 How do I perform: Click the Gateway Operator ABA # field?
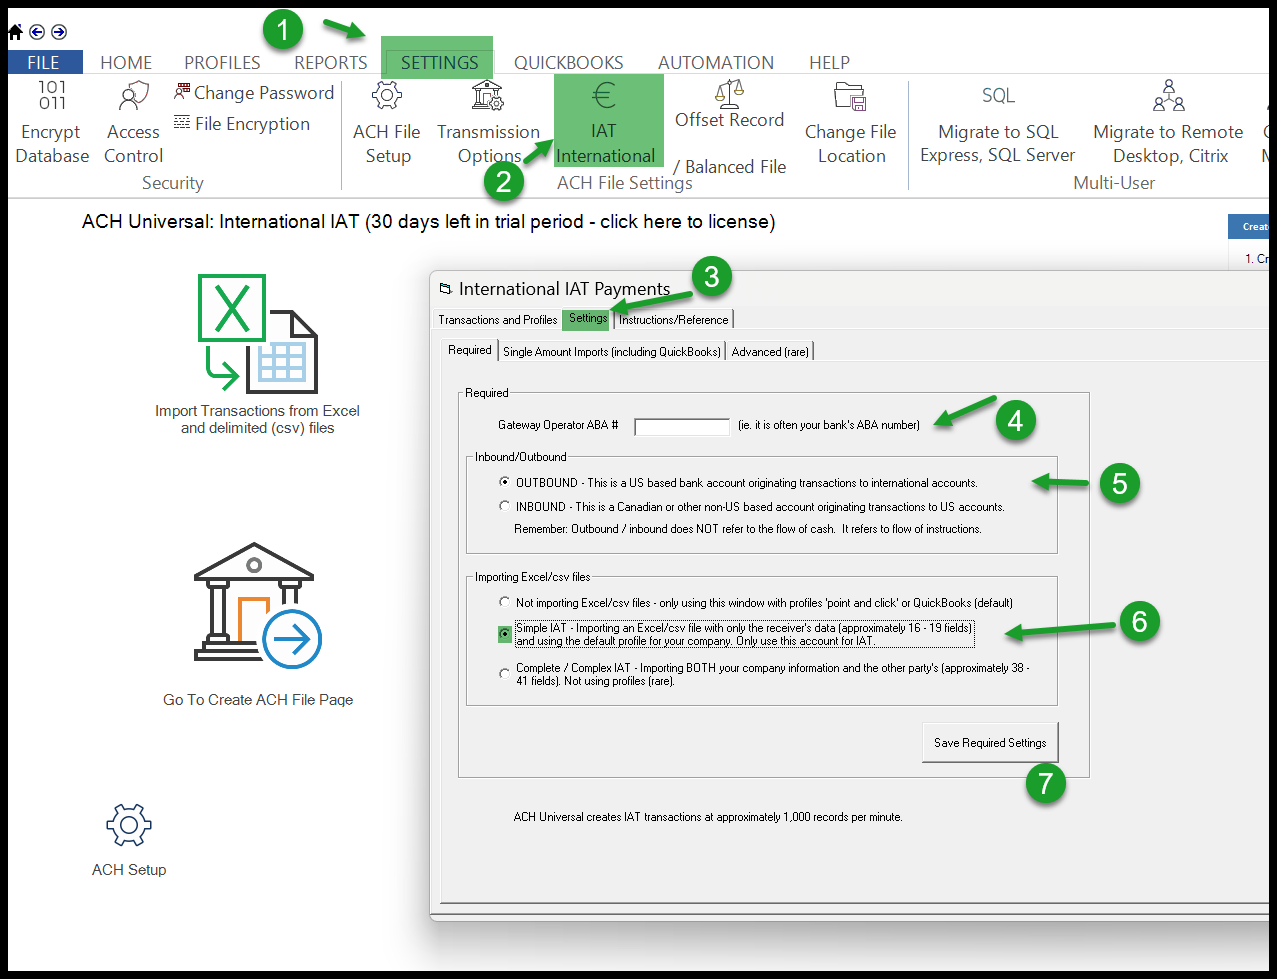(x=682, y=427)
